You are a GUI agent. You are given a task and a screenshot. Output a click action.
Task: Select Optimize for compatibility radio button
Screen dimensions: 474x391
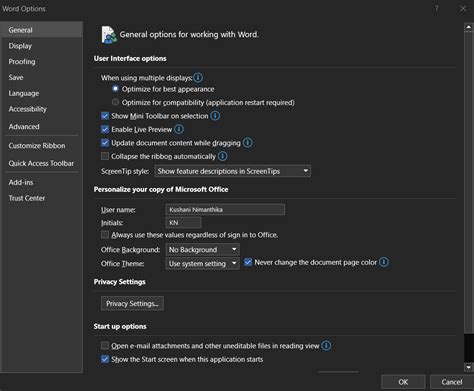coord(115,102)
